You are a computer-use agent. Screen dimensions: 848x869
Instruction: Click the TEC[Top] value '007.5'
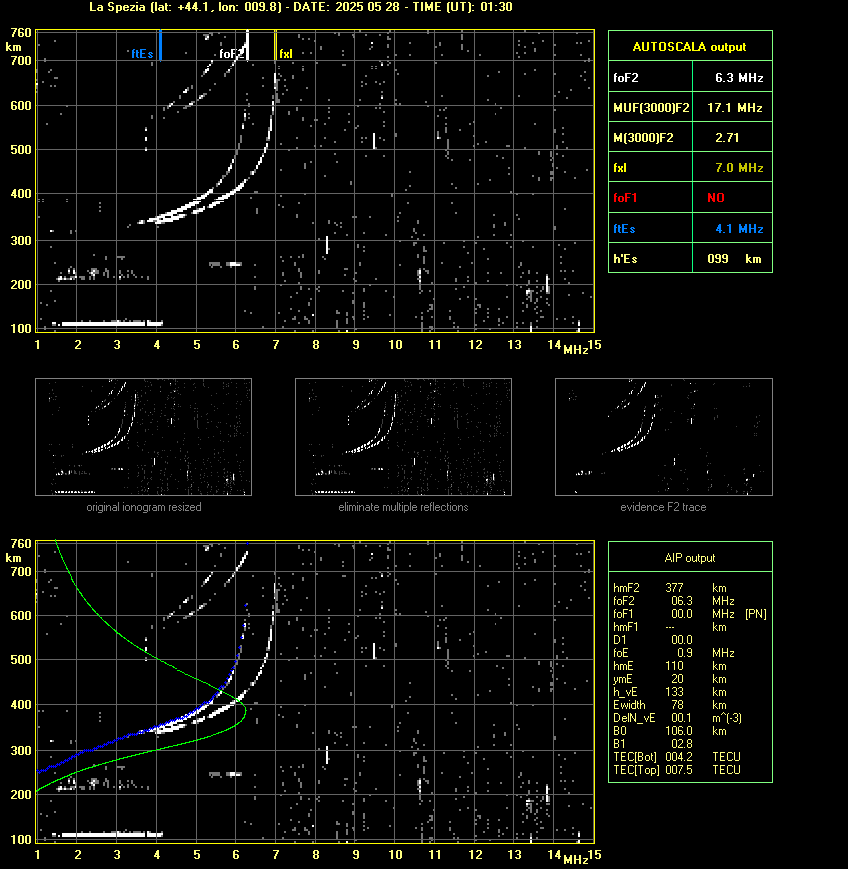(x=679, y=770)
